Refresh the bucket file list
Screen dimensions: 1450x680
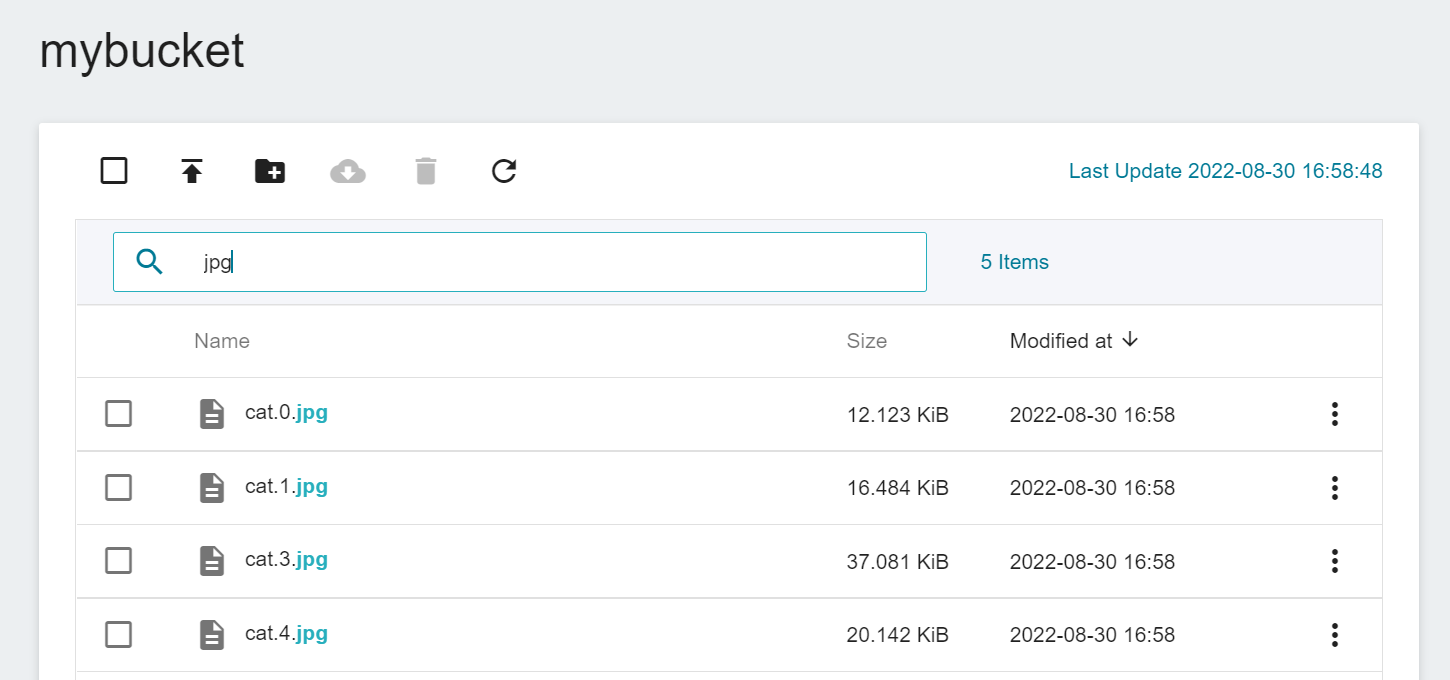(x=504, y=171)
